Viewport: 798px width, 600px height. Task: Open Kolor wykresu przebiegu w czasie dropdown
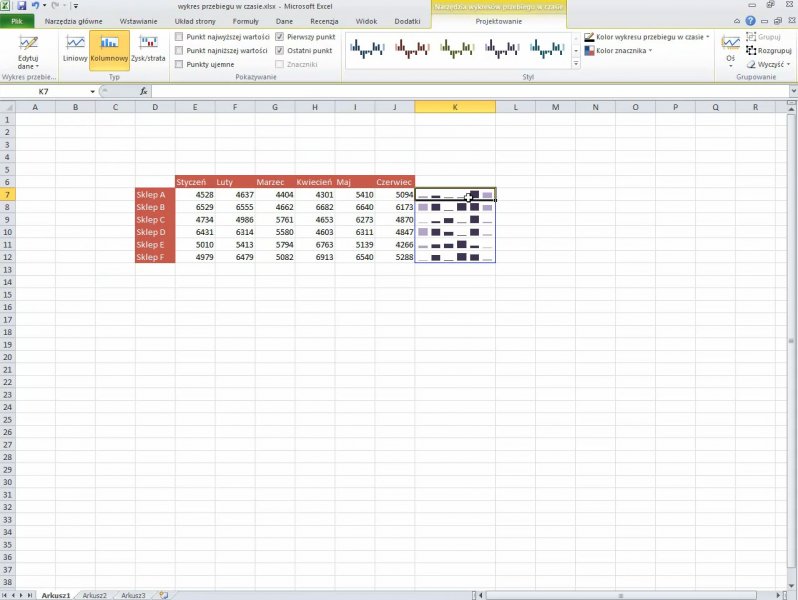tap(647, 36)
